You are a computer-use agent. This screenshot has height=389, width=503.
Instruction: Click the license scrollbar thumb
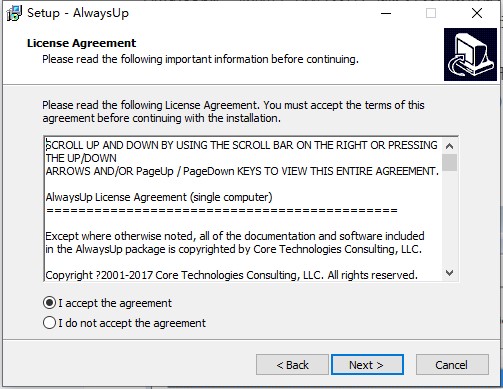pyautogui.click(x=449, y=162)
